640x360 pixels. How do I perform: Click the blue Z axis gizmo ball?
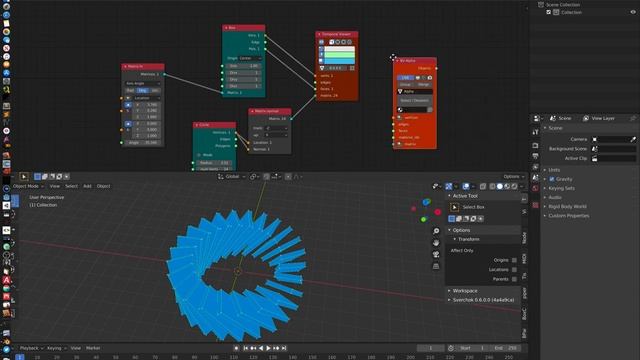427,202
